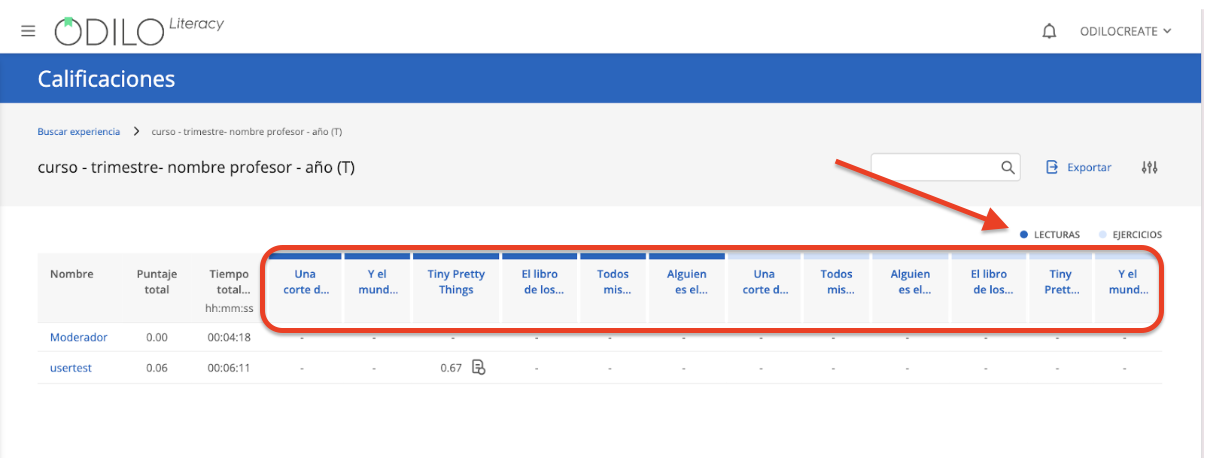Open the usertest Tiny Pretty Things report icon
Screen dimensions: 1206x458
478,367
